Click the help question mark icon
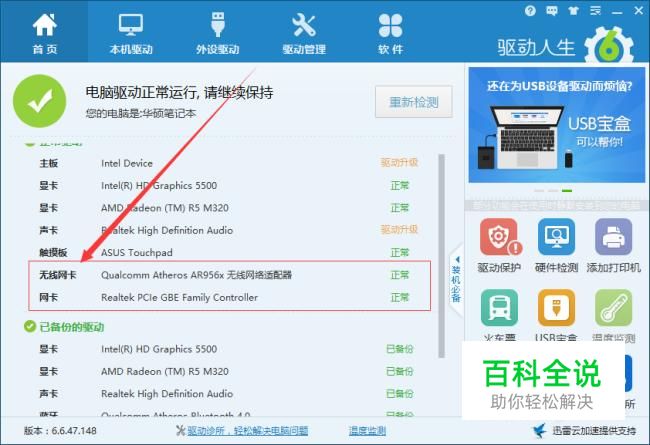The height and width of the screenshot is (445, 650). coord(530,10)
